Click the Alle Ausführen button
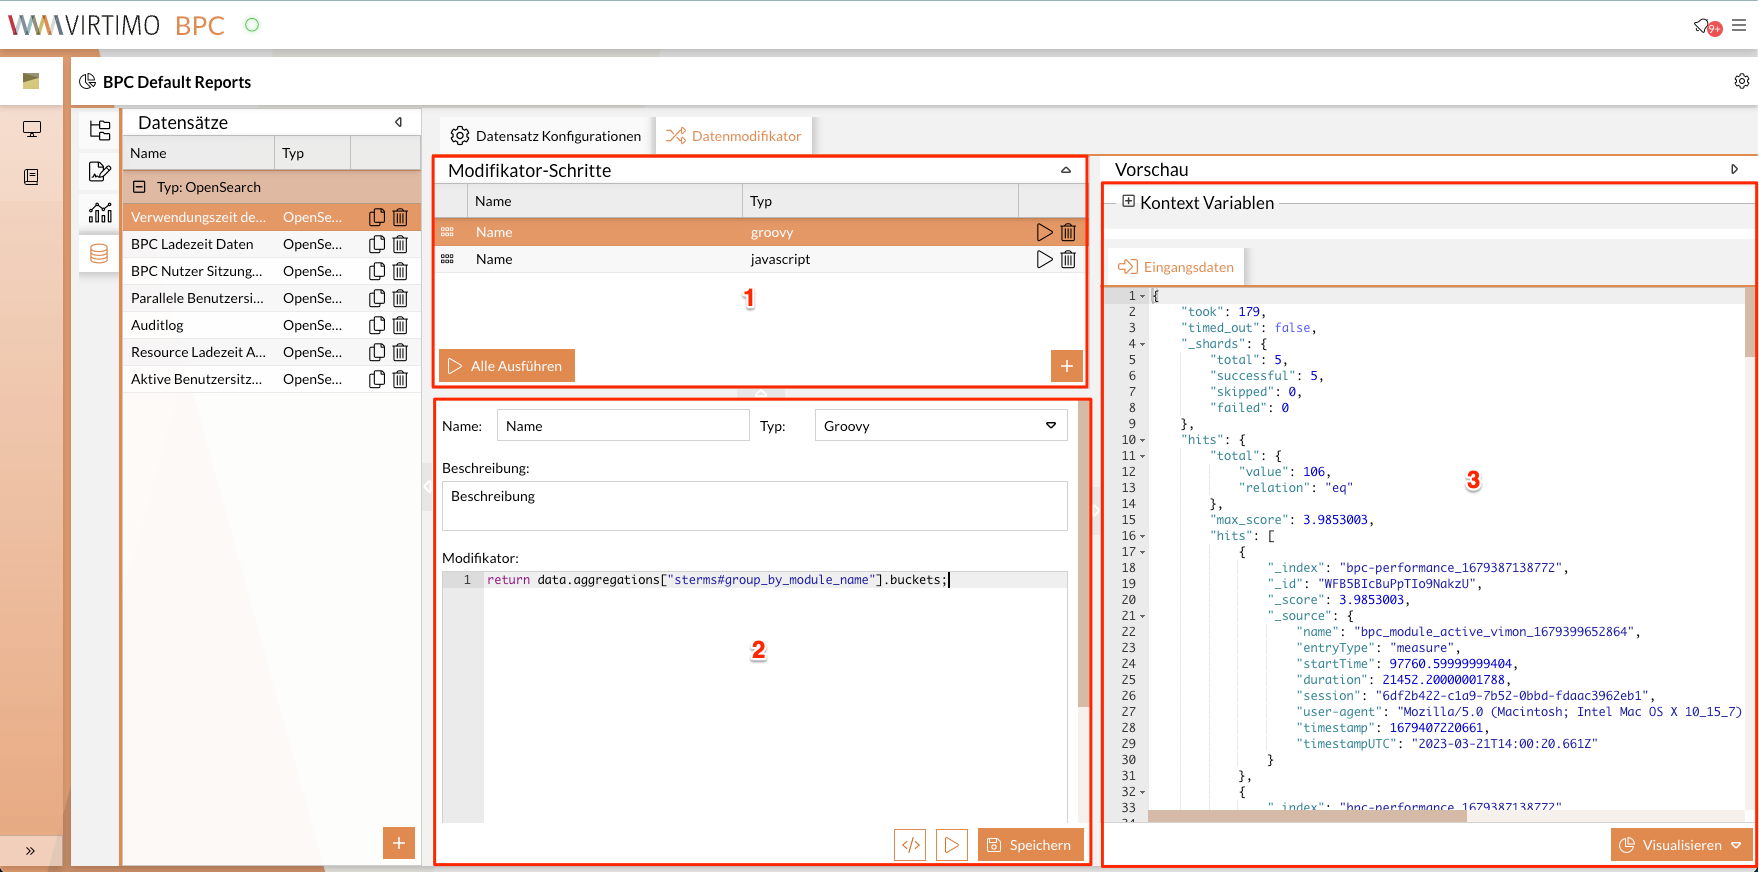Viewport: 1759px width, 872px height. pyautogui.click(x=507, y=366)
